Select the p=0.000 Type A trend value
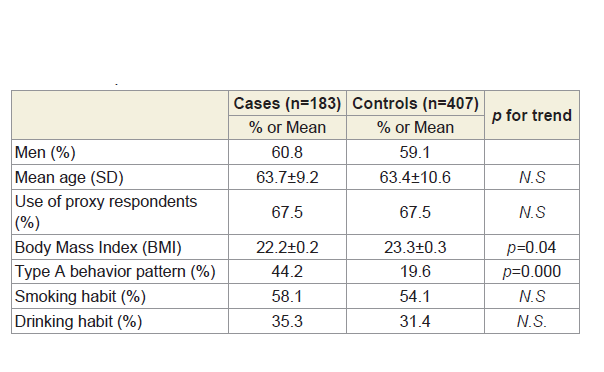The width and height of the screenshot is (604, 372). (532, 272)
